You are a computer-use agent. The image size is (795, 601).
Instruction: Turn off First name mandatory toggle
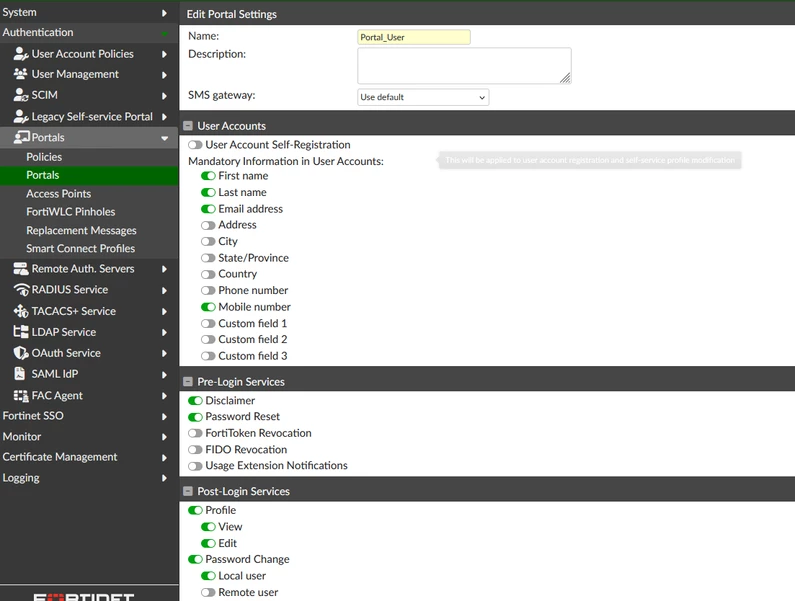(x=208, y=176)
